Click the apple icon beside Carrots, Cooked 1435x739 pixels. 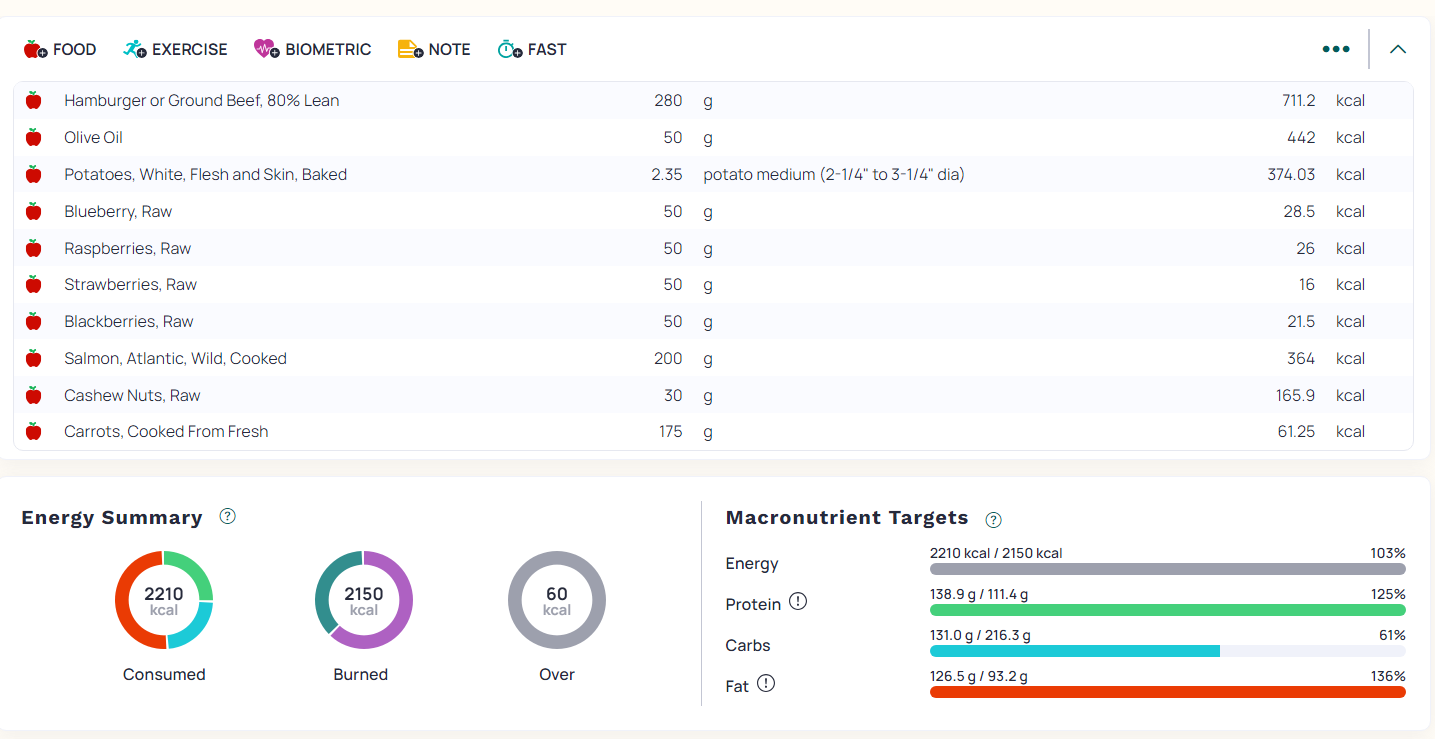tap(33, 431)
